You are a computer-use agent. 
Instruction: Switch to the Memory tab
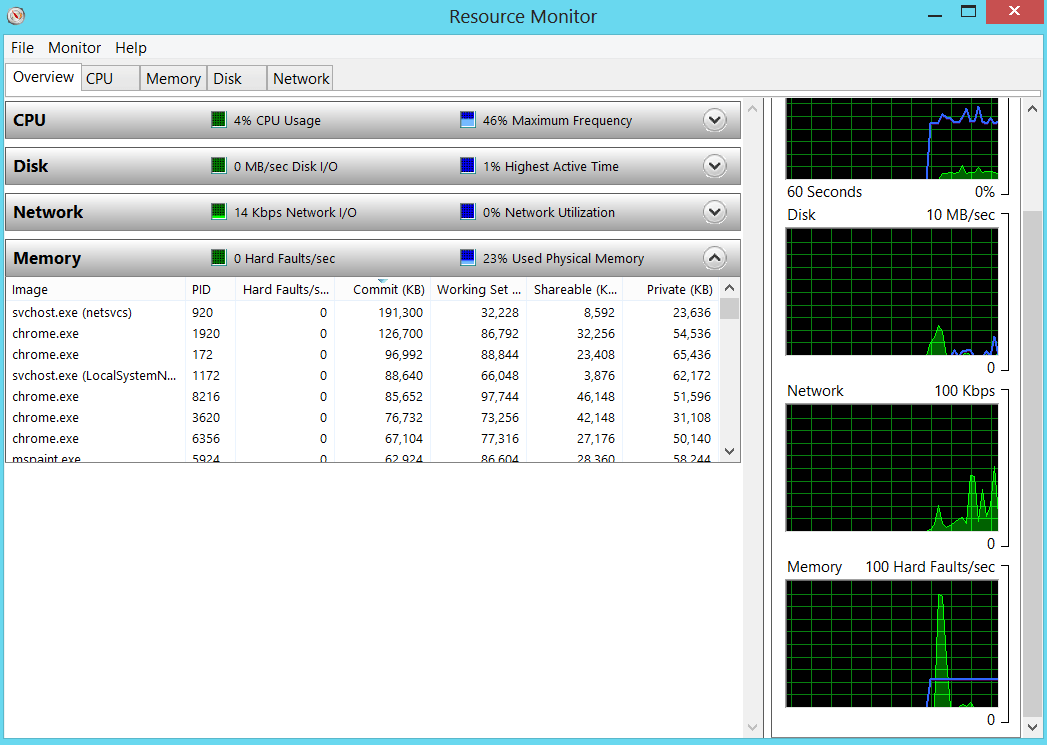173,79
